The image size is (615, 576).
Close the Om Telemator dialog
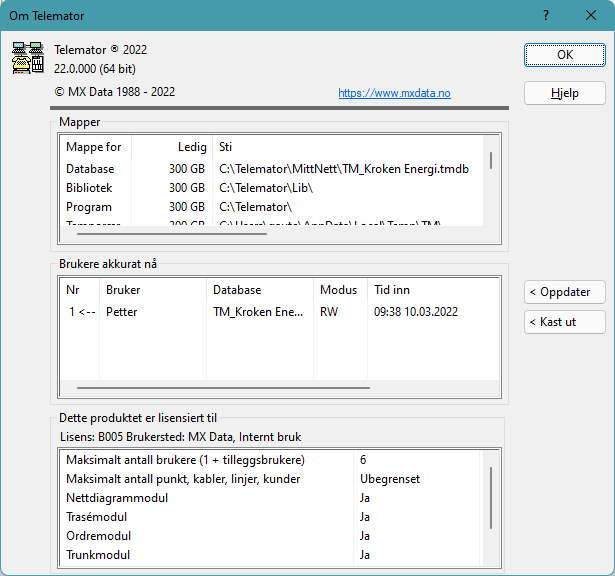point(591,15)
